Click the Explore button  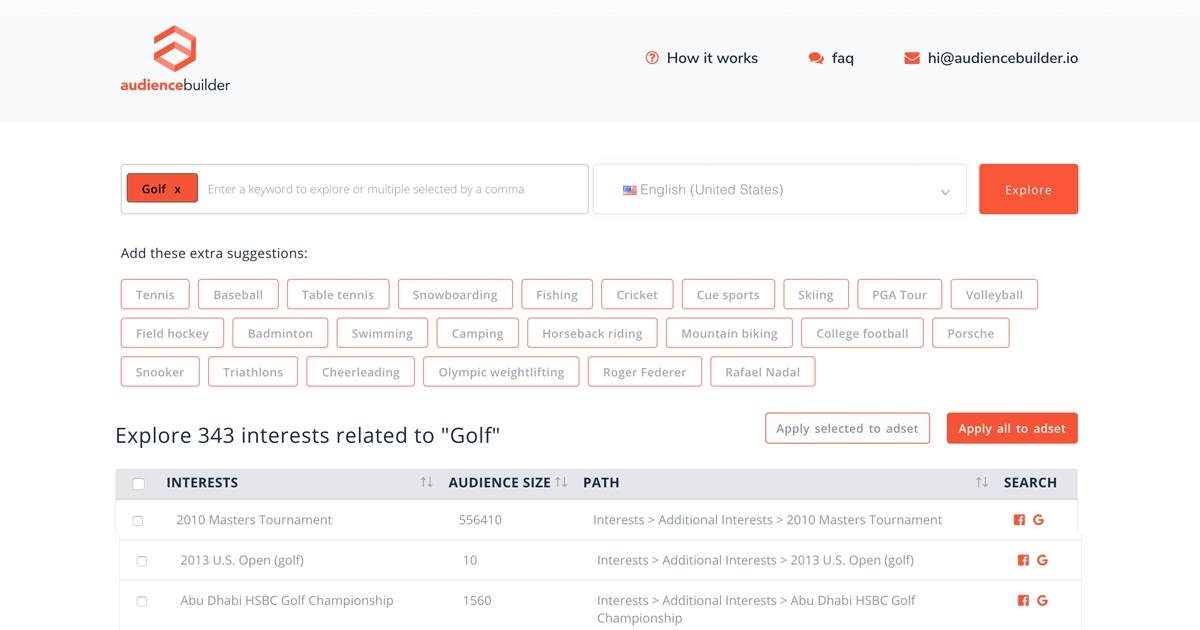click(1028, 189)
